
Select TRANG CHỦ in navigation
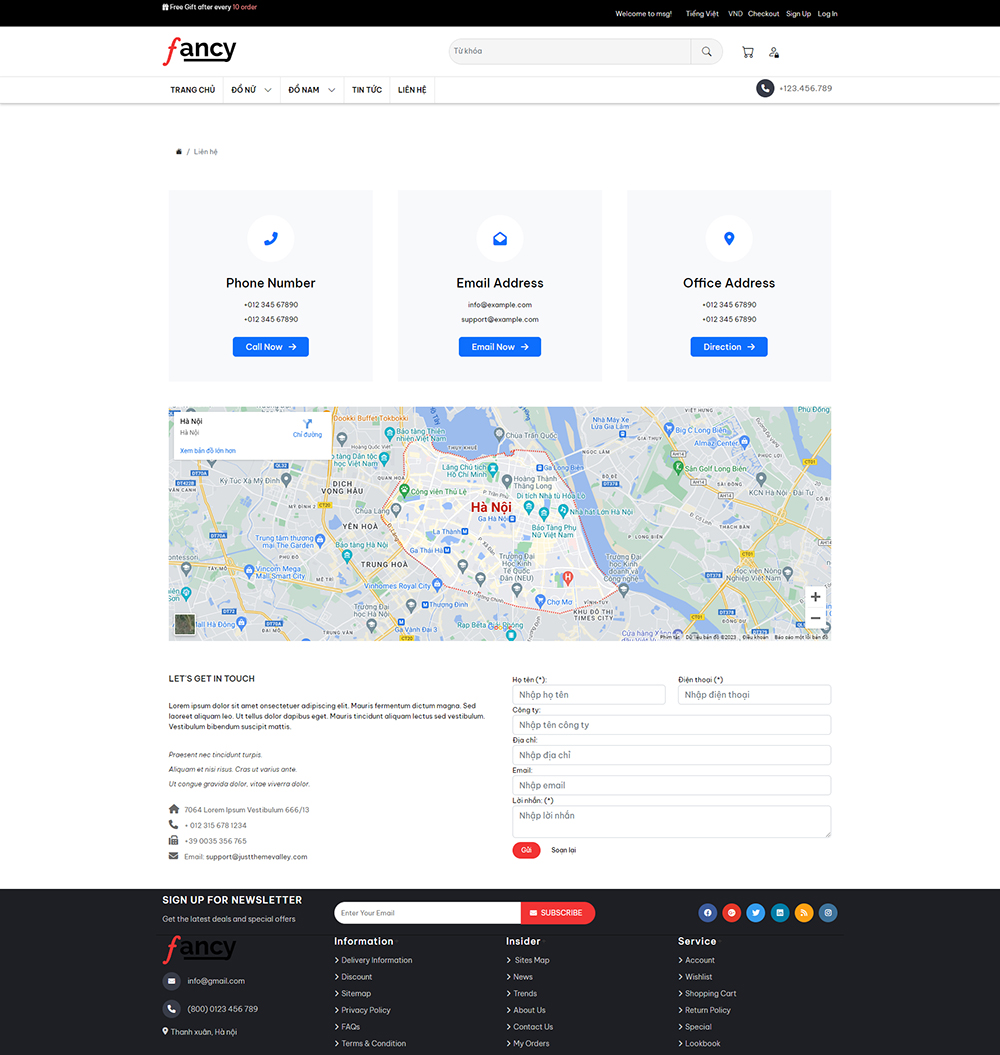(192, 90)
